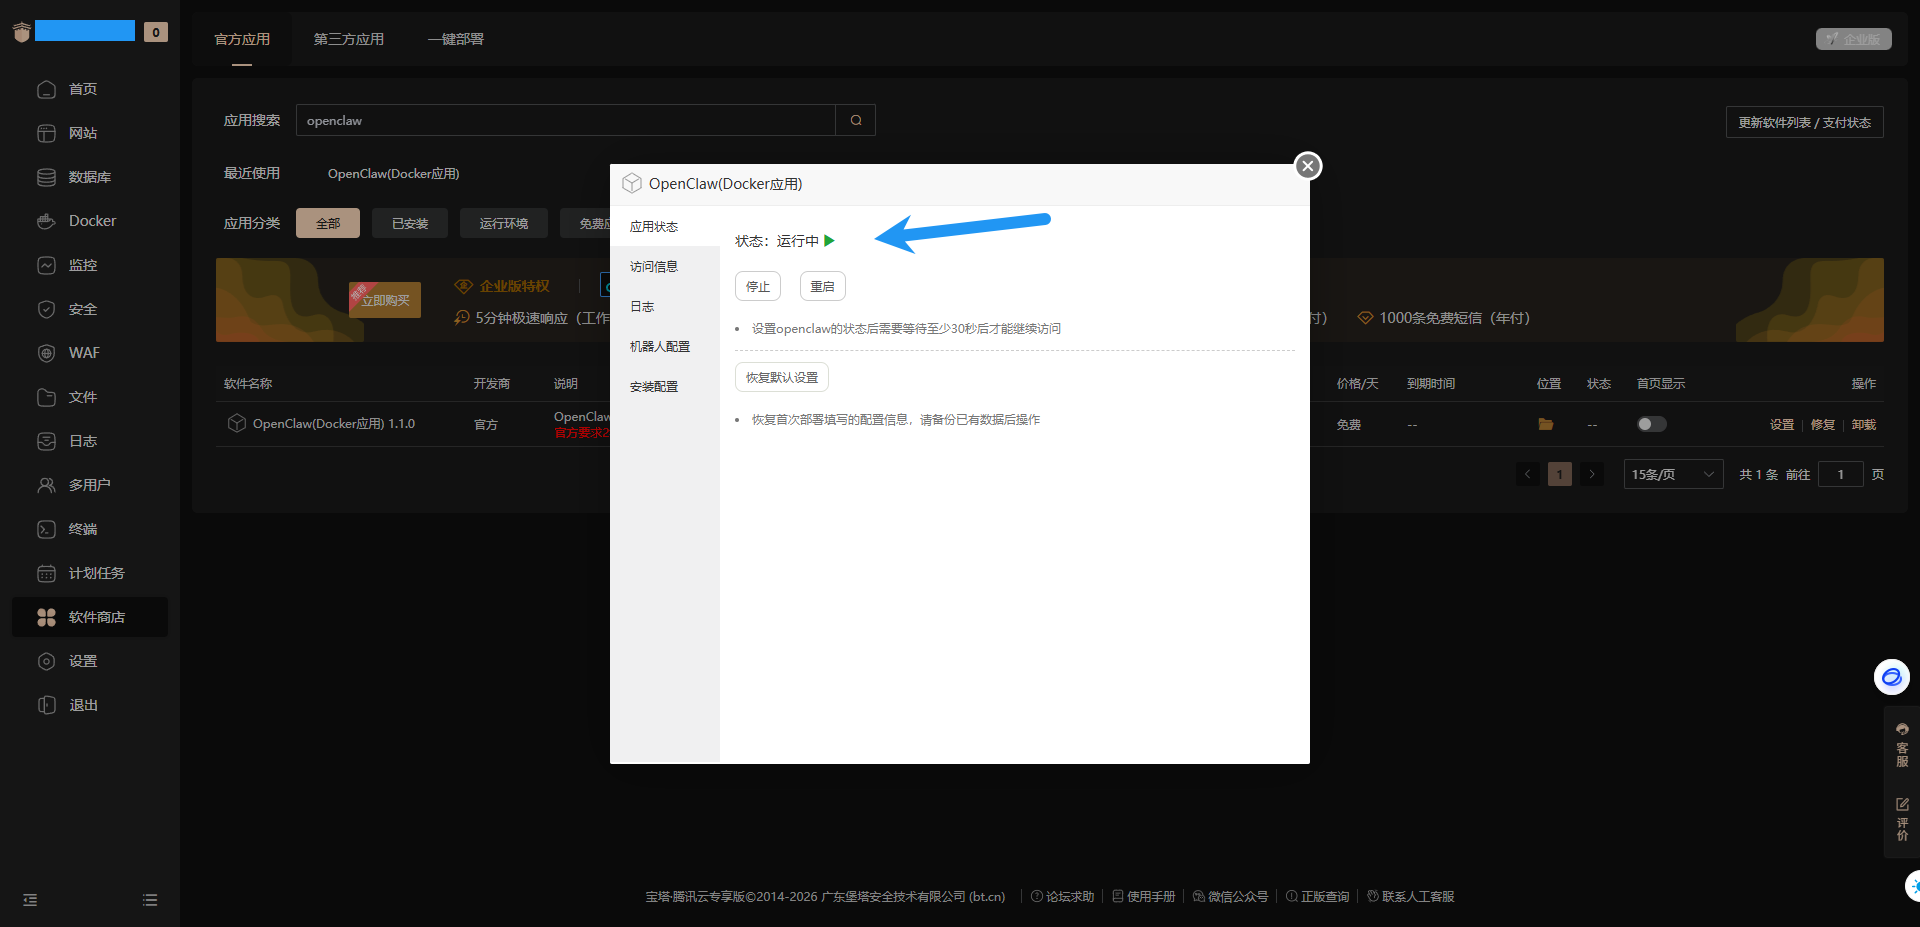
Task: Toggle 首页显示 switch for OpenClaw
Action: (x=1651, y=424)
